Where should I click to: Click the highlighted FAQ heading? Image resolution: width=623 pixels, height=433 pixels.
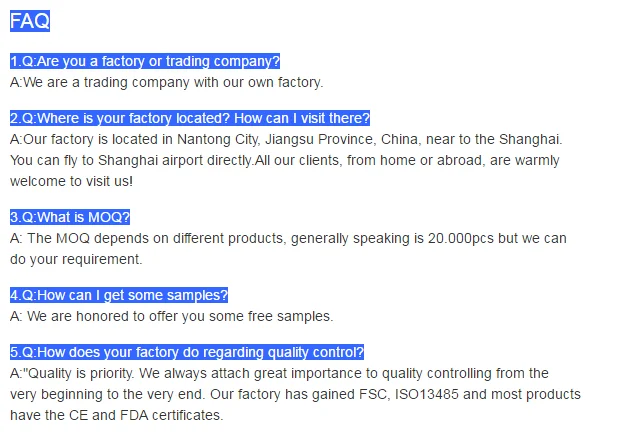pos(29,20)
